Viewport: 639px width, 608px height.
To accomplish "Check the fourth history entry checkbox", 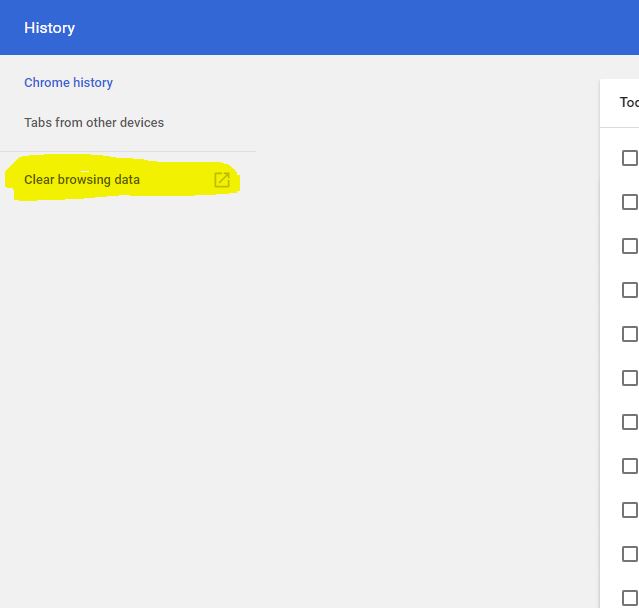I will (629, 290).
